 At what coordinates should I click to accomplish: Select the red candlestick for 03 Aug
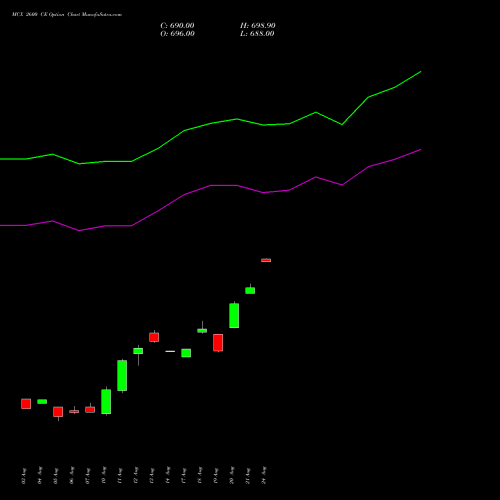tap(26, 404)
